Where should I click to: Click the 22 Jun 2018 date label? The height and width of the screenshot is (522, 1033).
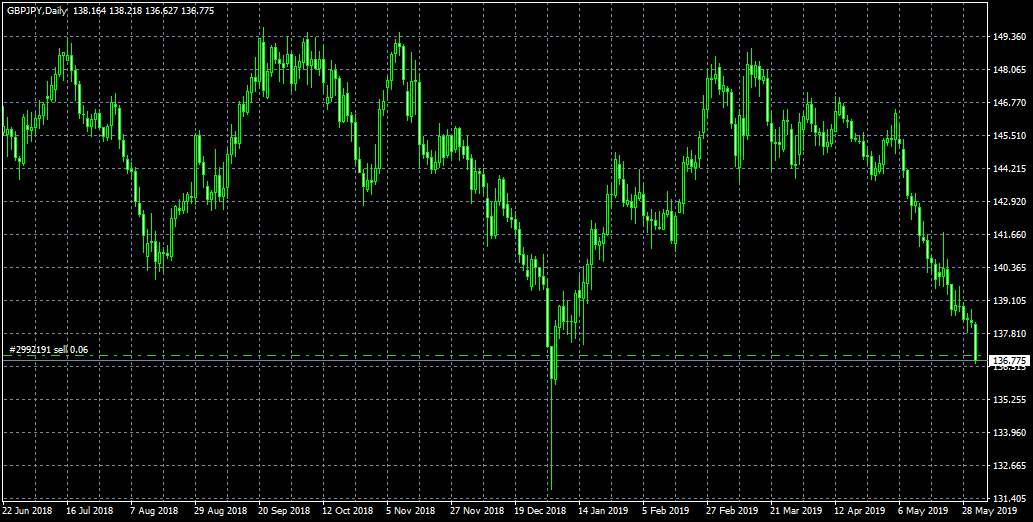pyautogui.click(x=28, y=510)
